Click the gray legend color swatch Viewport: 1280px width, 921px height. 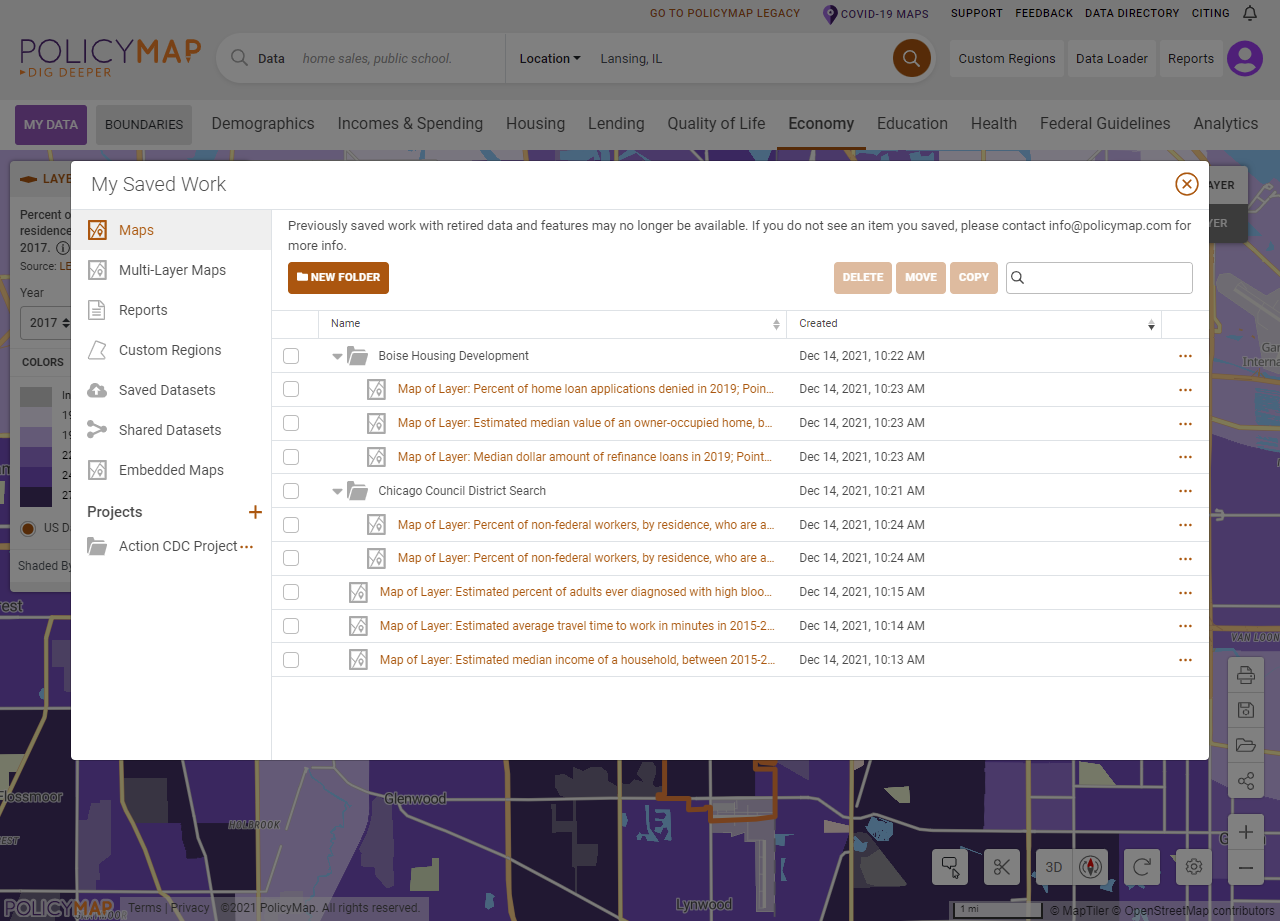pyautogui.click(x=36, y=396)
